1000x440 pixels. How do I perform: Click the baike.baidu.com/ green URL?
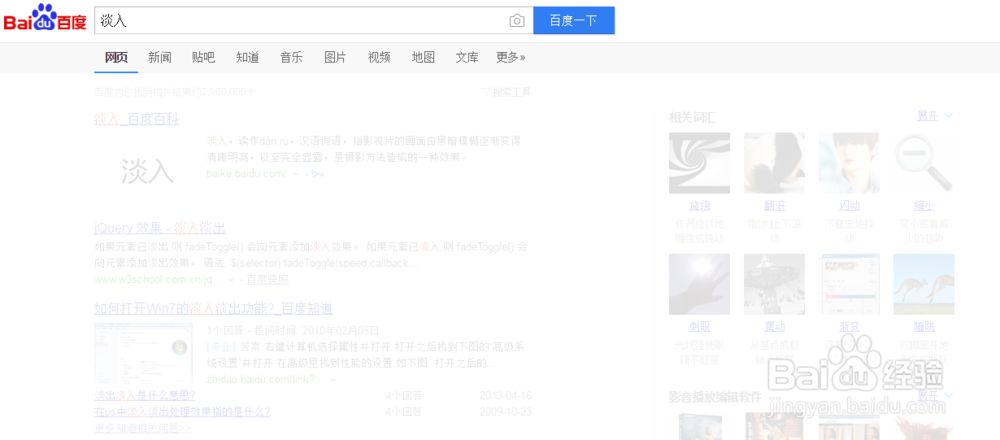[246, 173]
